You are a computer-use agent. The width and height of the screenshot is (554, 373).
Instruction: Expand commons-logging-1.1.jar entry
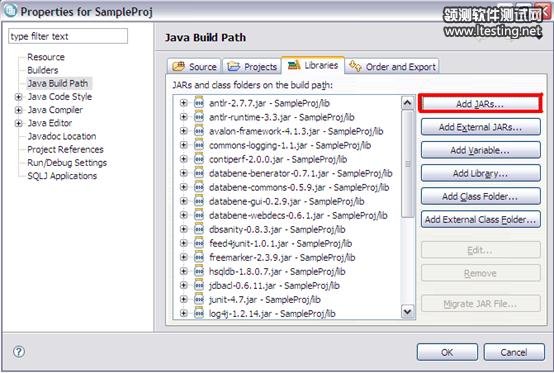[183, 145]
